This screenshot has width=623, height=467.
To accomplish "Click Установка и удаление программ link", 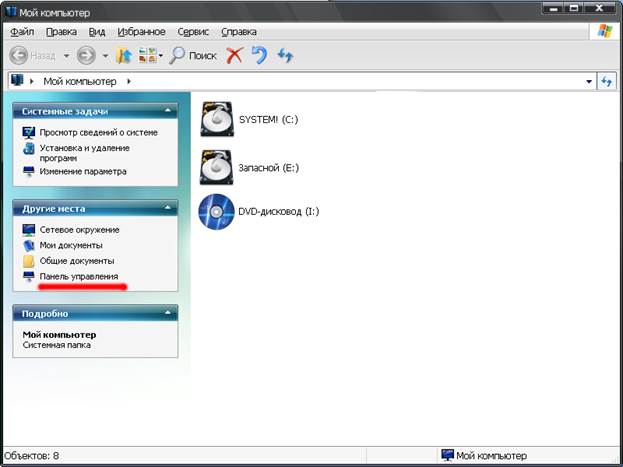I will tap(85, 153).
